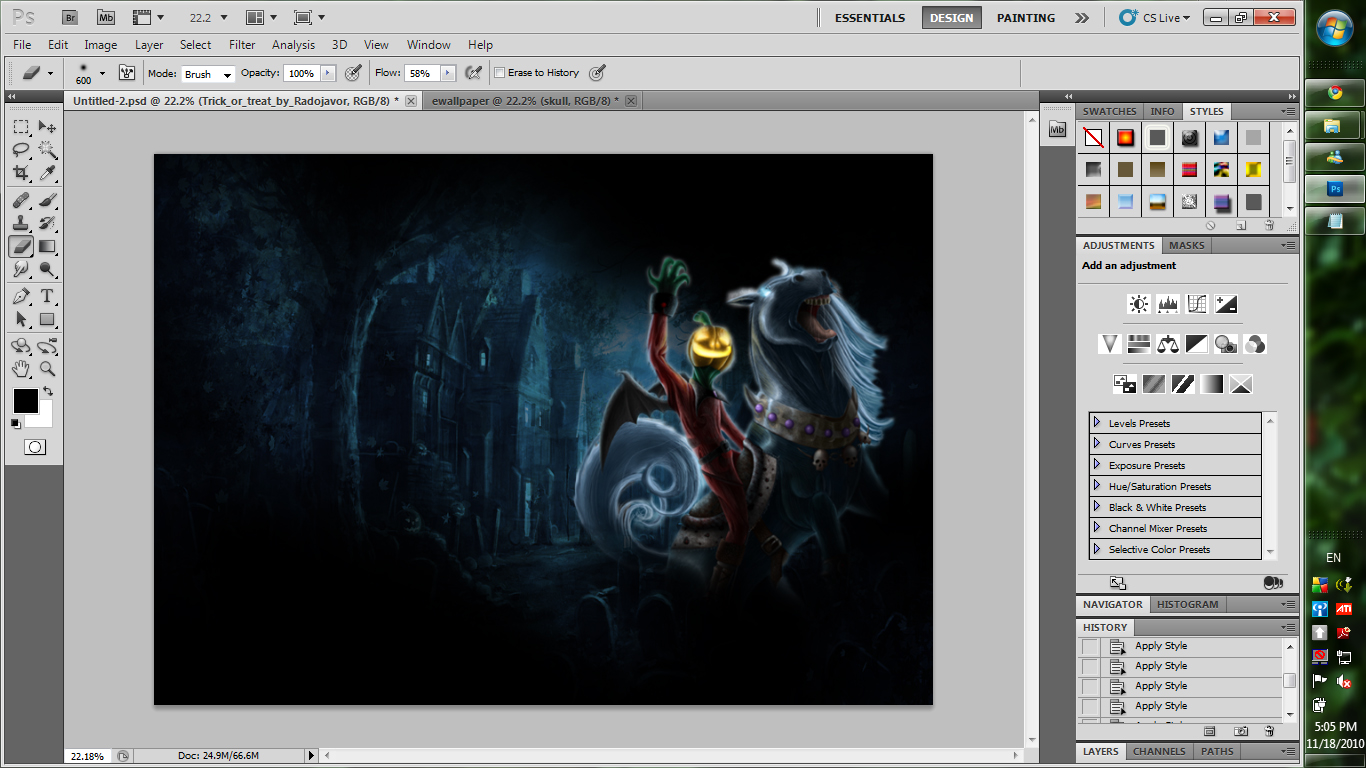
Task: Add a Levels adjustment
Action: (1167, 304)
